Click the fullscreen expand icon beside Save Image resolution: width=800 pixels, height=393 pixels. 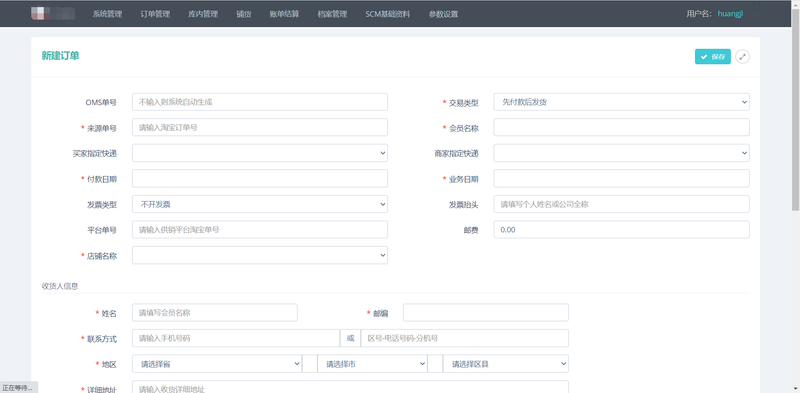[x=742, y=57]
